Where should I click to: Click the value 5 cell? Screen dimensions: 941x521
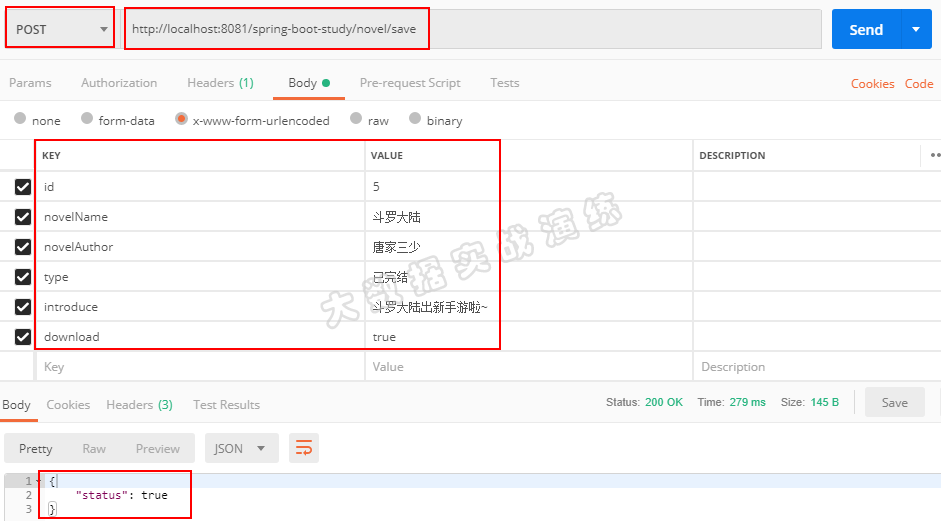point(529,187)
